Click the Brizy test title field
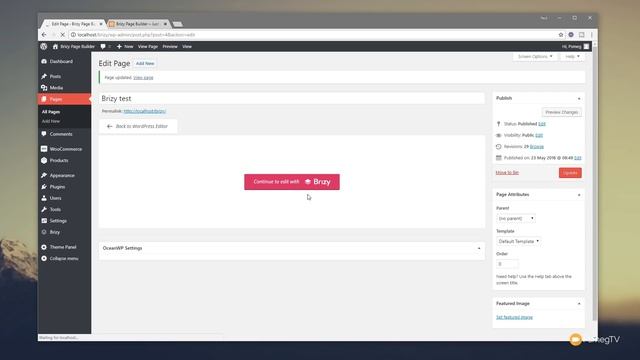The image size is (640, 360). point(292,98)
